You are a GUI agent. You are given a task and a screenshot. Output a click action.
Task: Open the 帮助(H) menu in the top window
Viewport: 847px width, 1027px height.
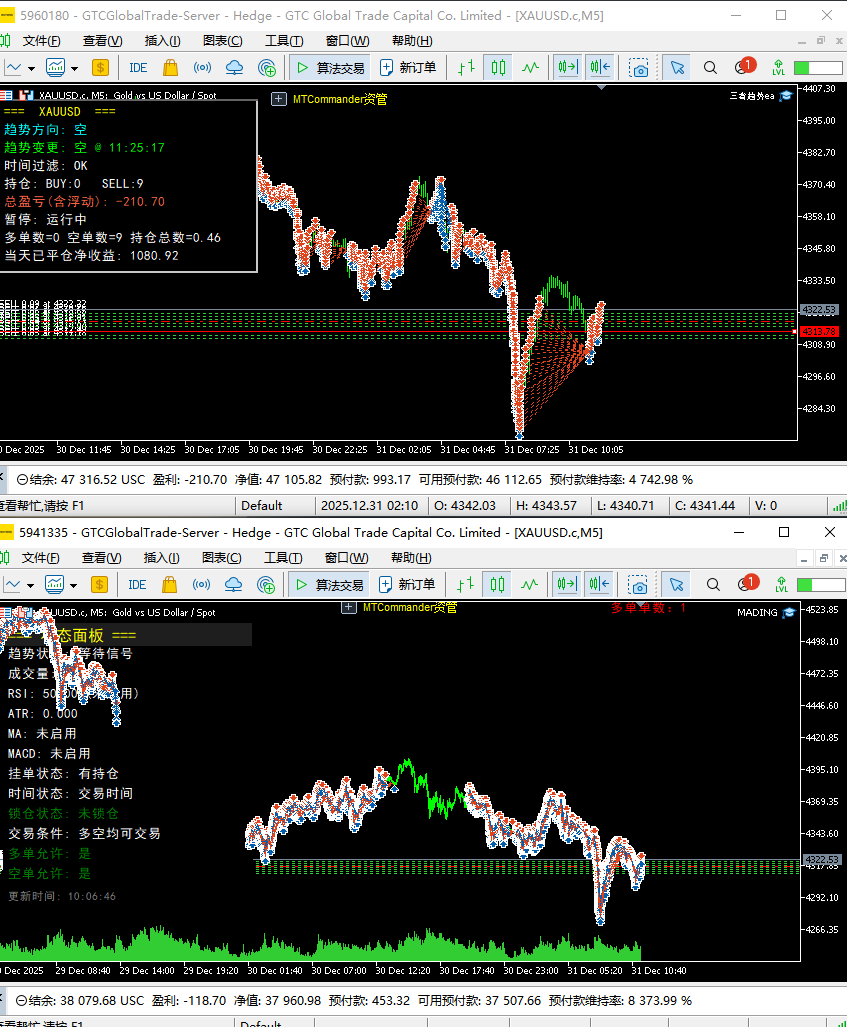click(412, 41)
